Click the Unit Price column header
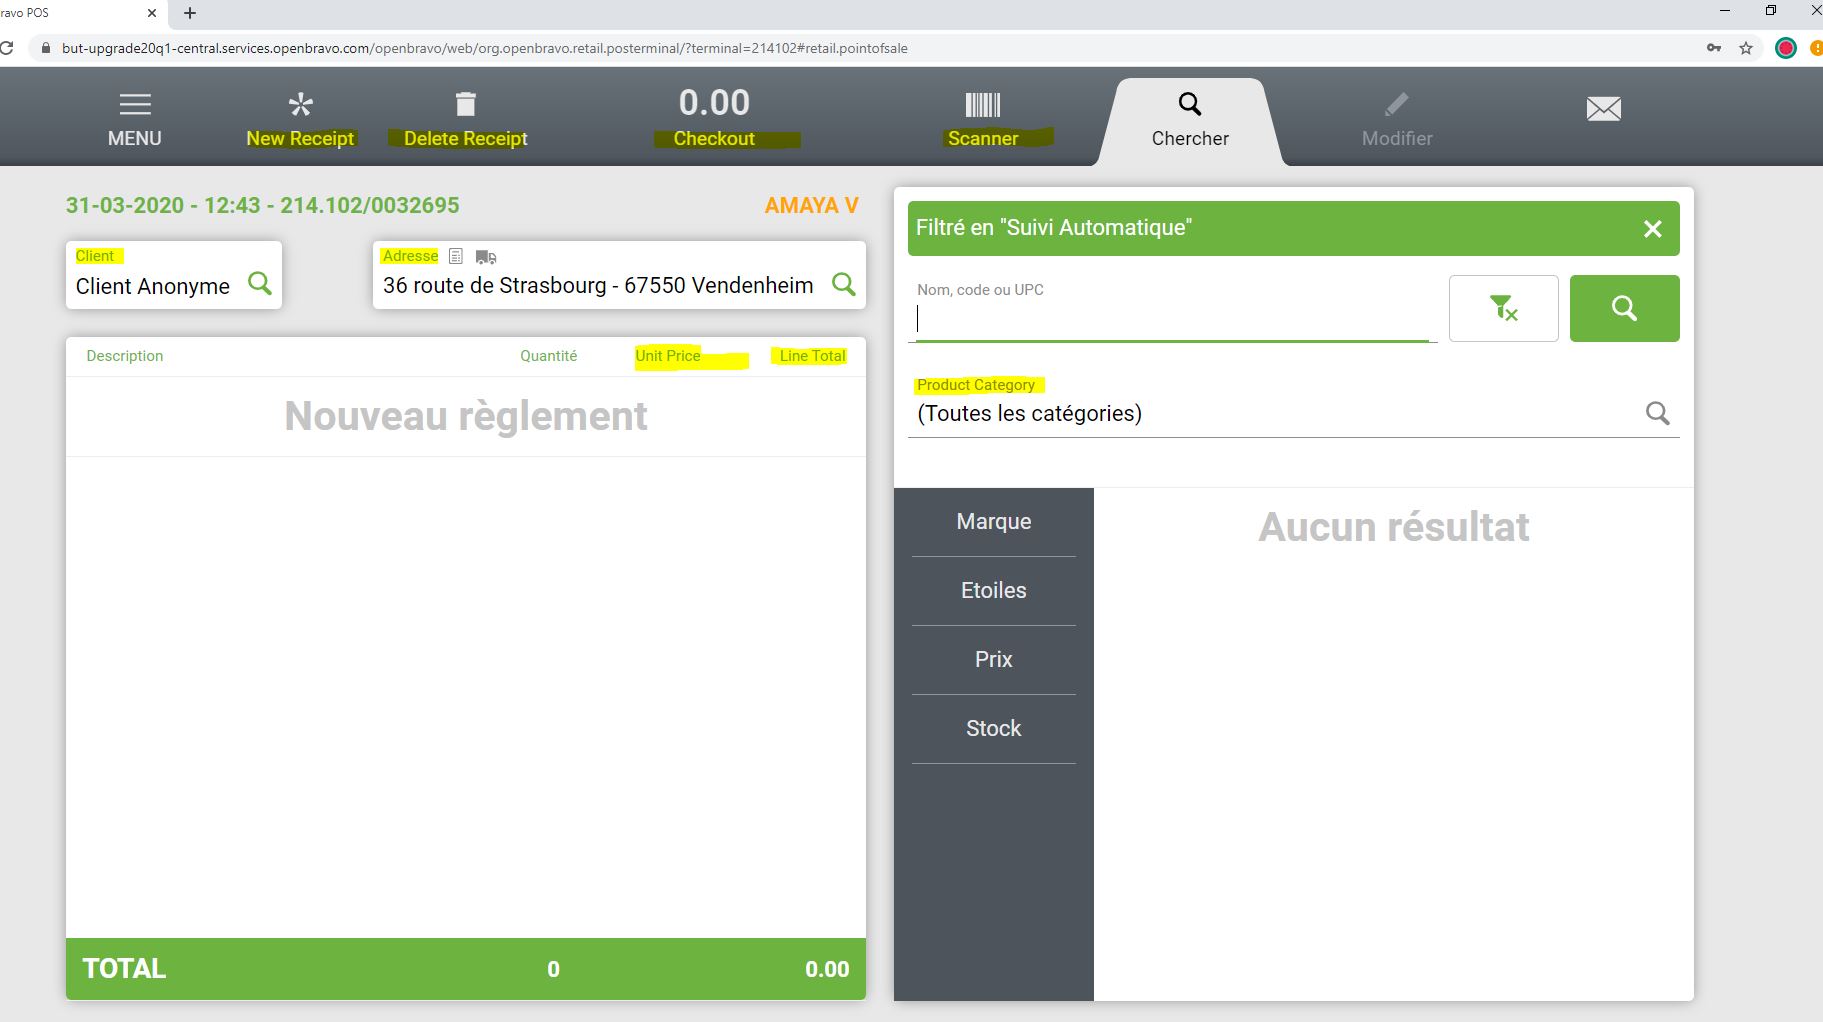The image size is (1823, 1022). tap(668, 356)
